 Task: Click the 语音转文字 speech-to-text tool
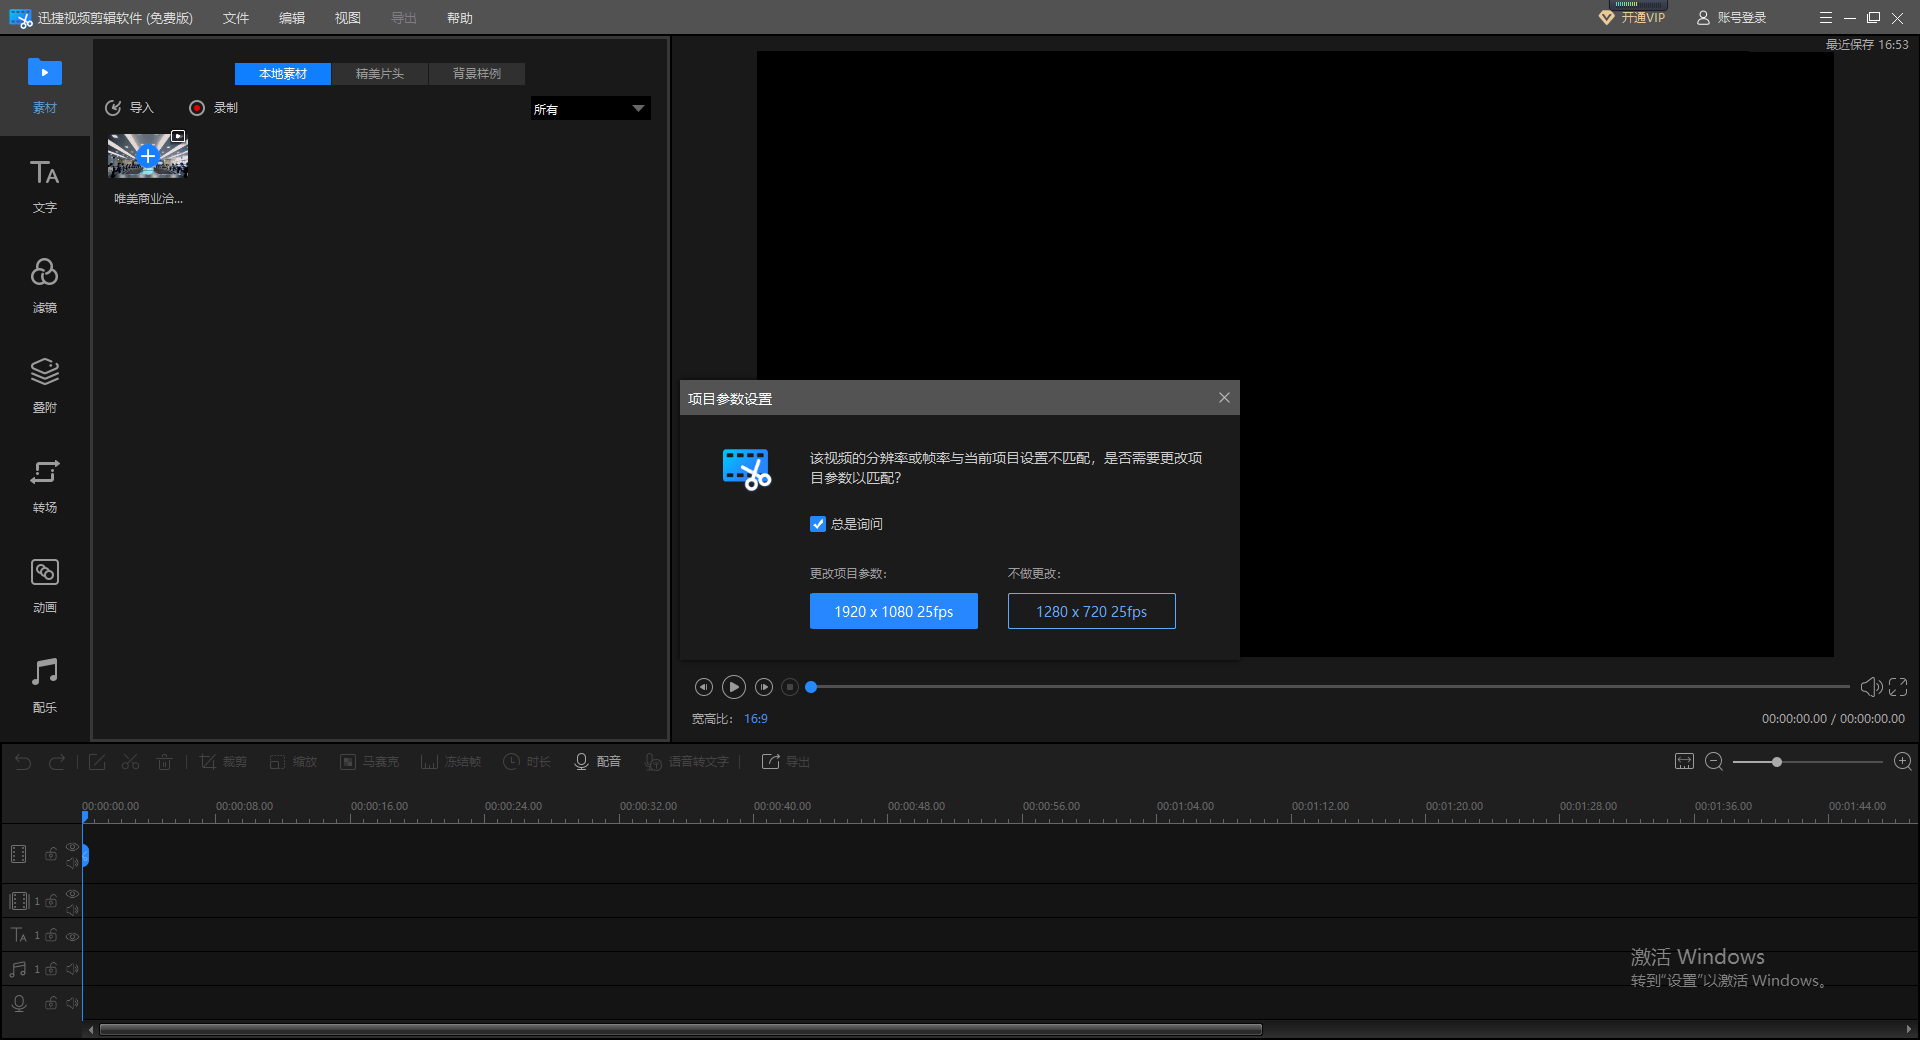point(686,762)
